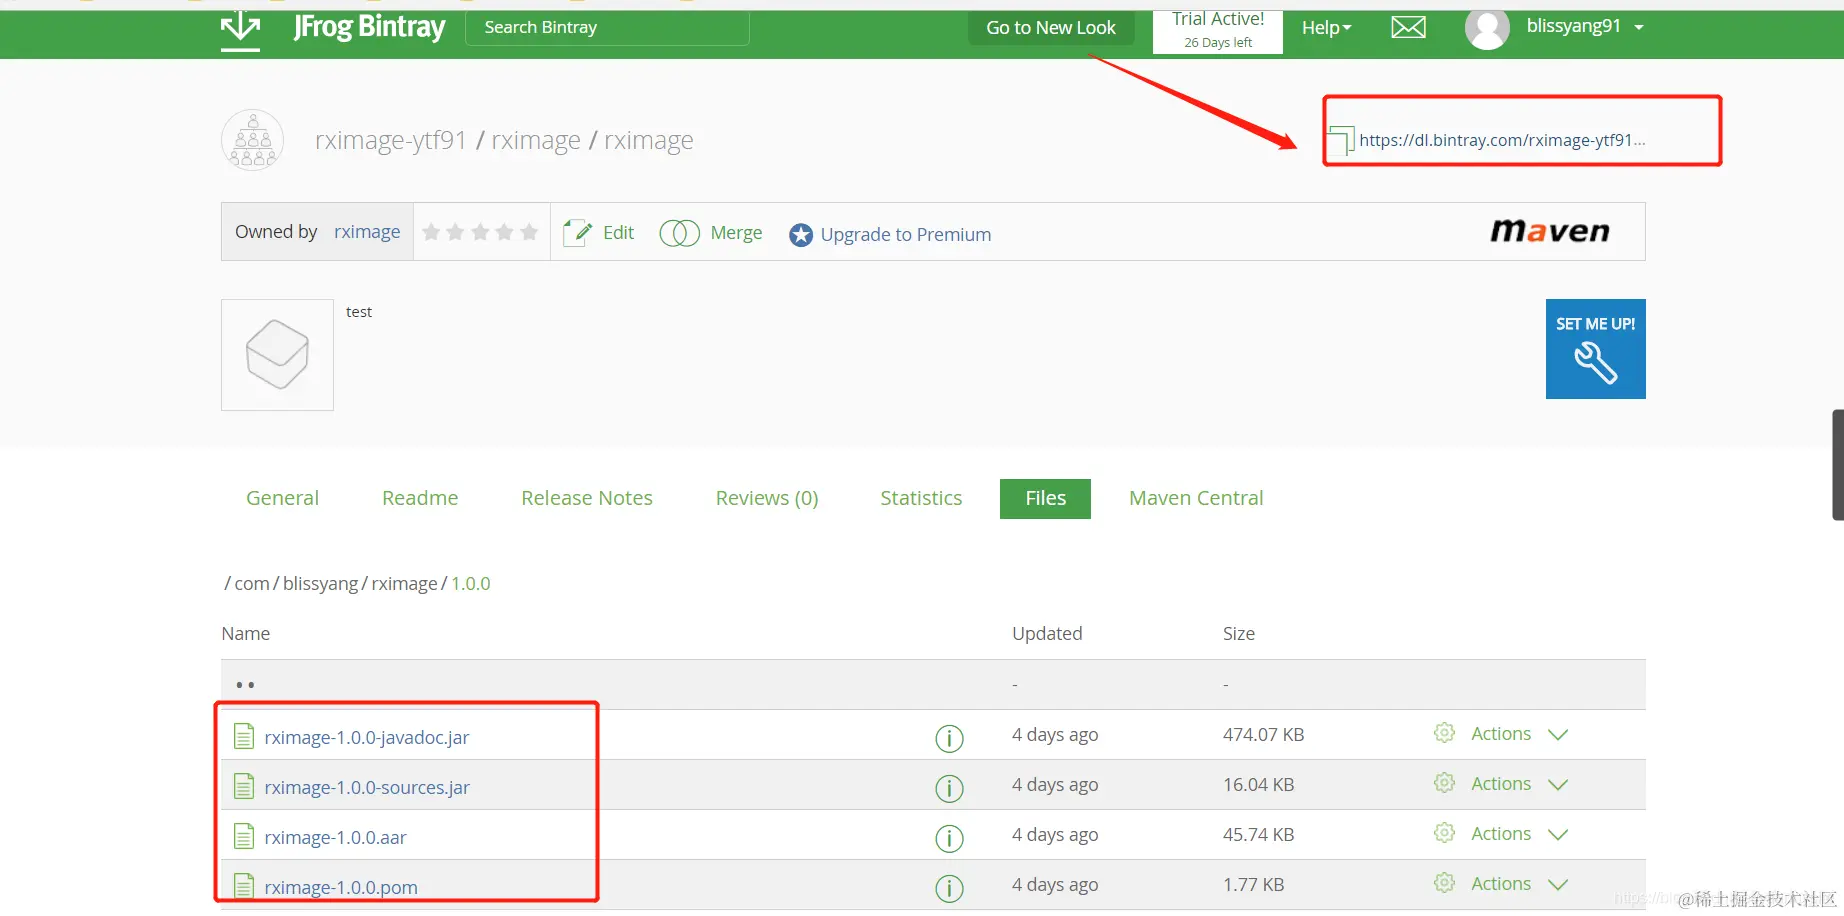This screenshot has width=1844, height=916.
Task: Click Actions text for rximage-1.0.0.aar
Action: tap(1501, 834)
